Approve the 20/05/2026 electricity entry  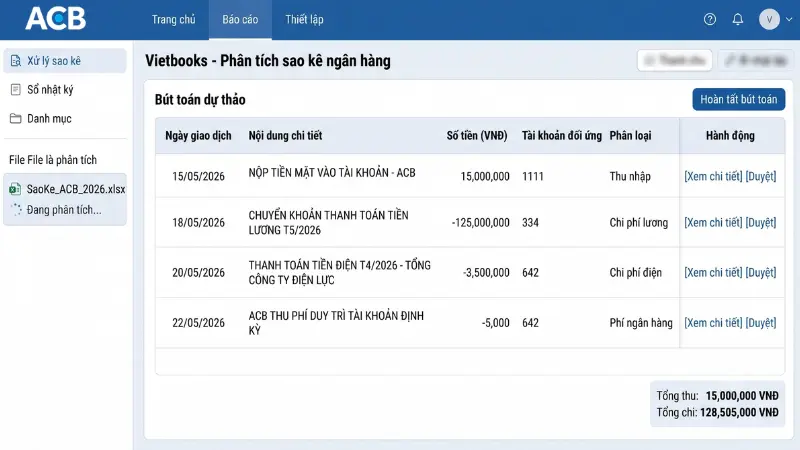[761, 273]
